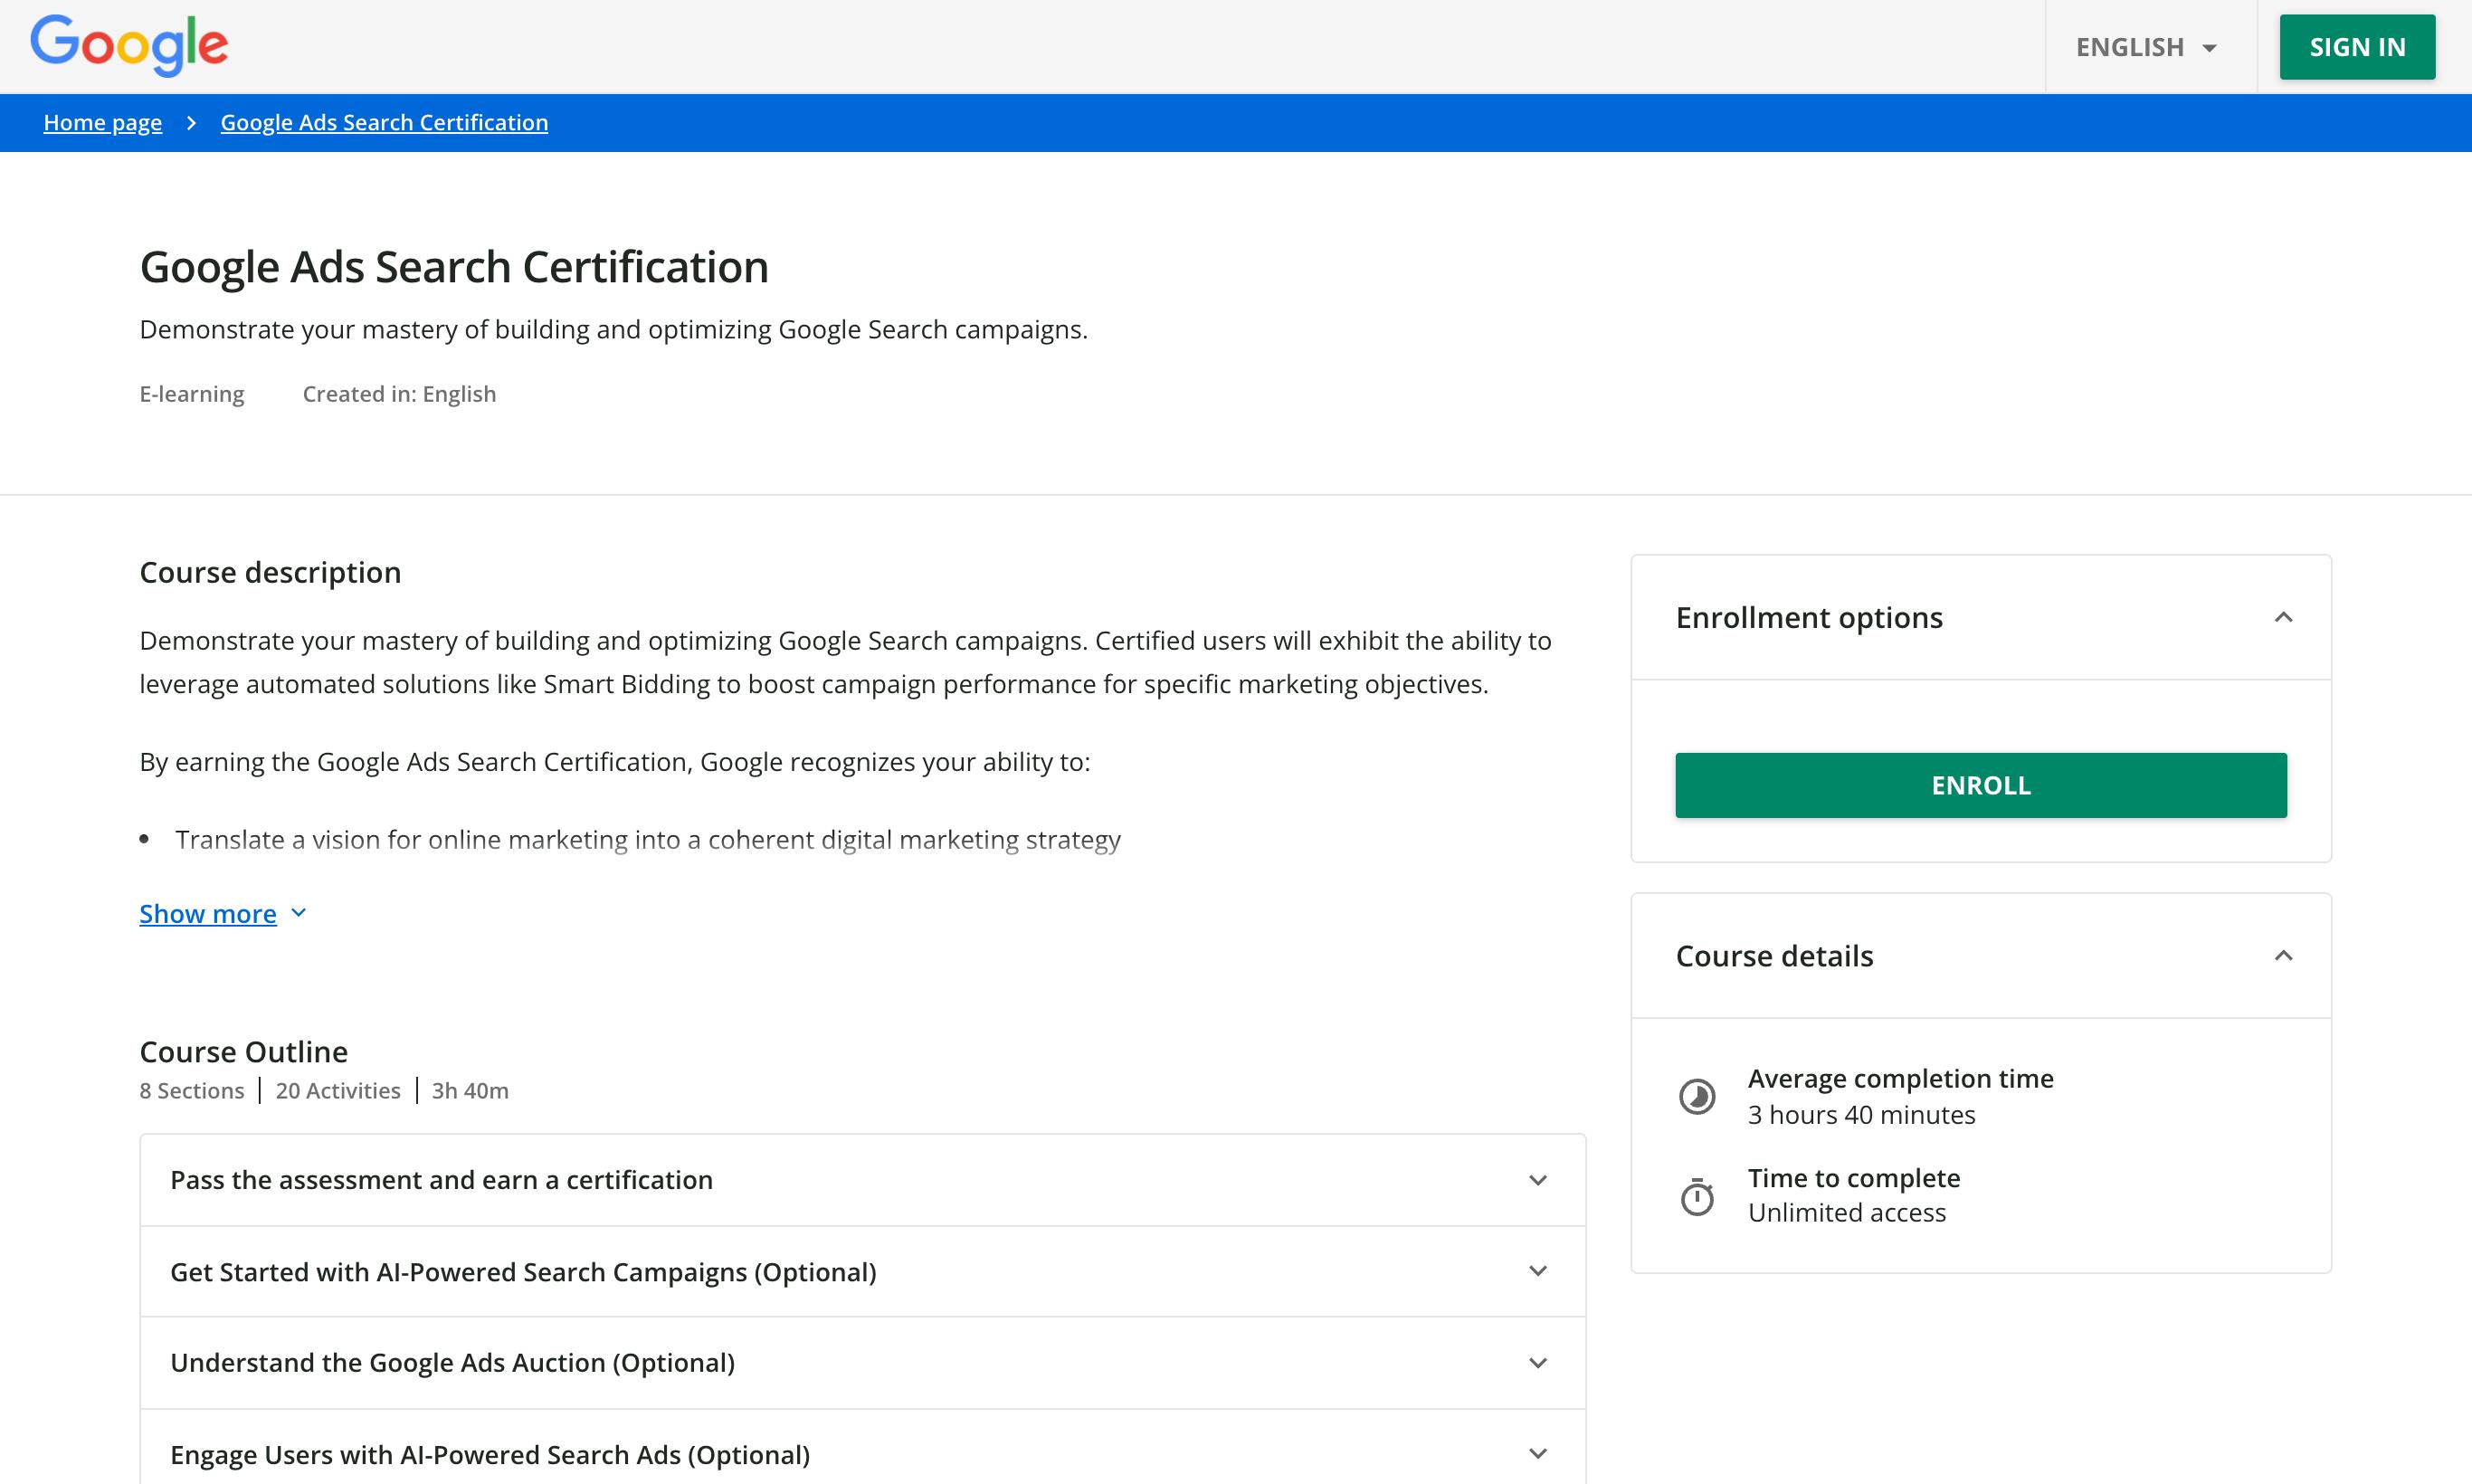Click Unlimited access value
Screen dimensions: 2472x1484
click(x=1846, y=1213)
